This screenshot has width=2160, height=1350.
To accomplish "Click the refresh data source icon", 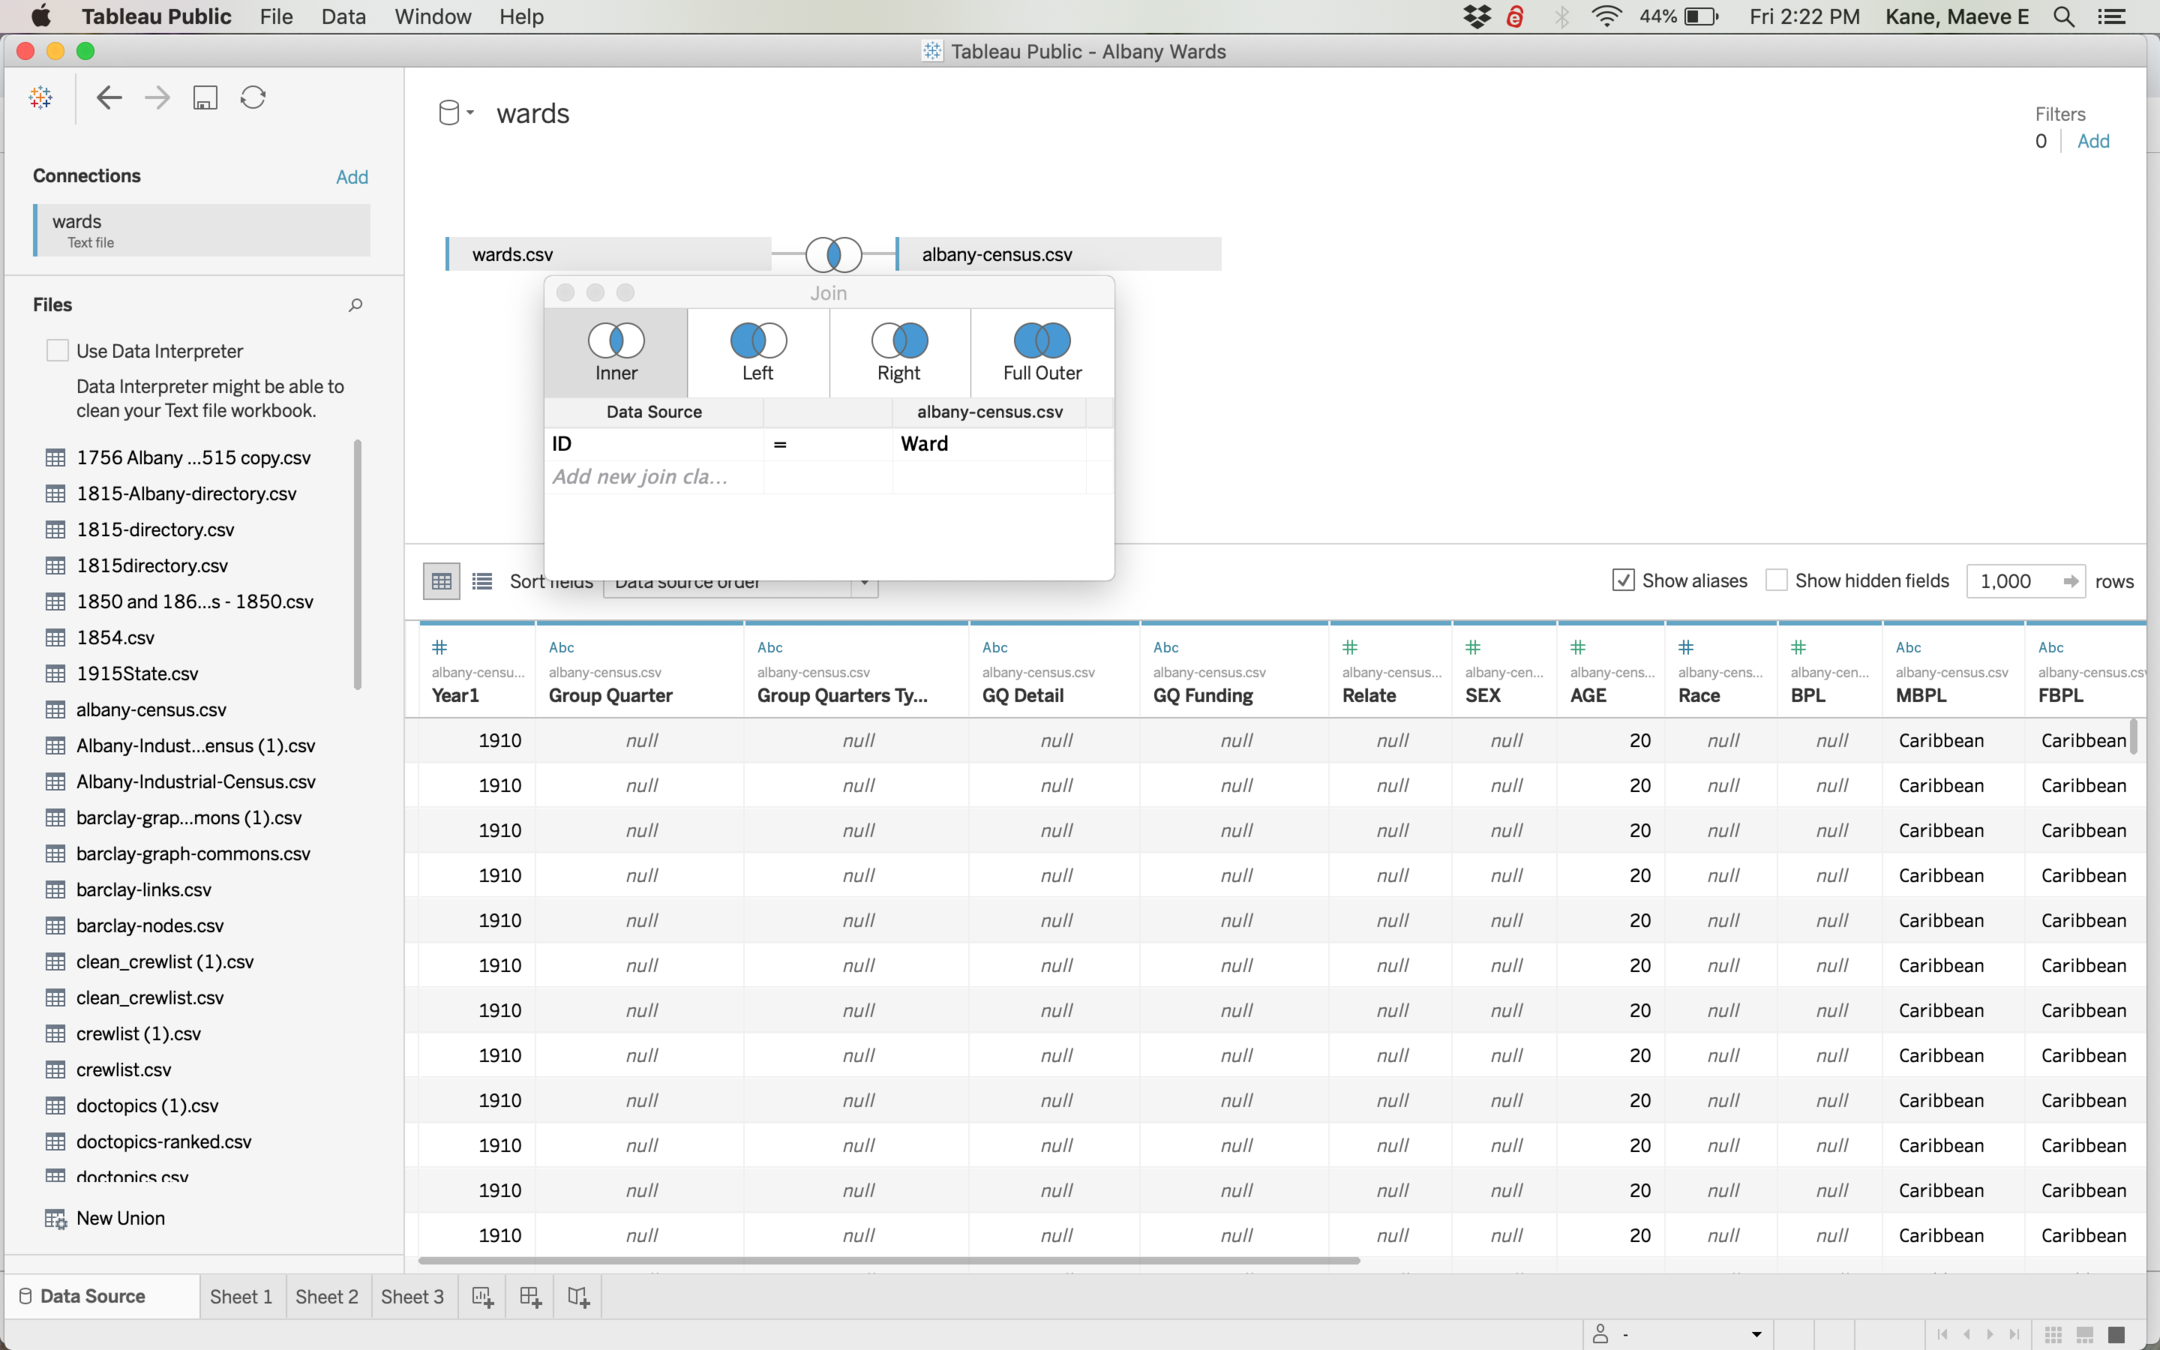I will pyautogui.click(x=253, y=97).
